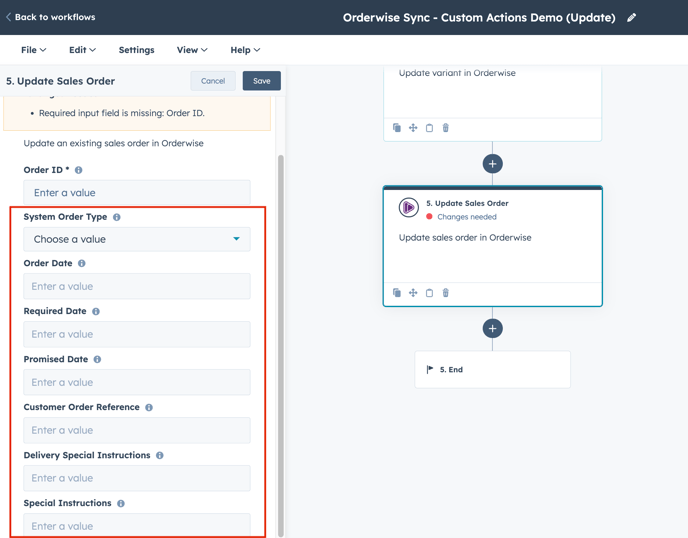
Task: Click the Required Date input field
Action: 137,334
